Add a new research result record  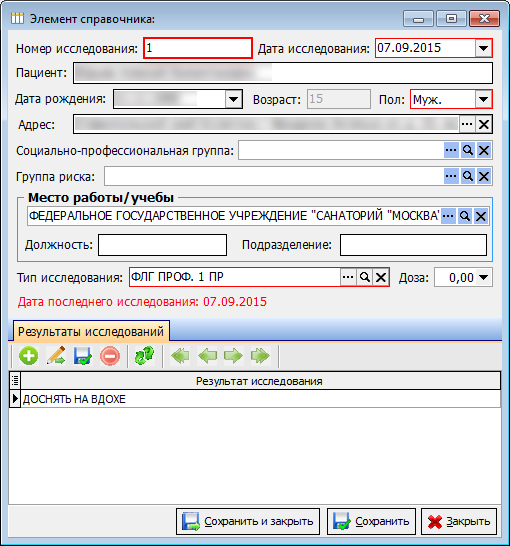29,356
